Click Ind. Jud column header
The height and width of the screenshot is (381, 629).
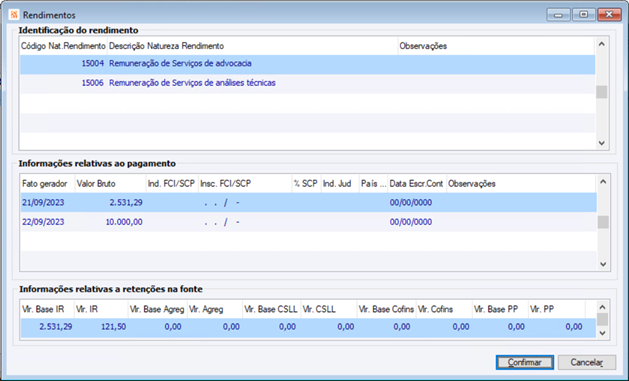click(340, 184)
